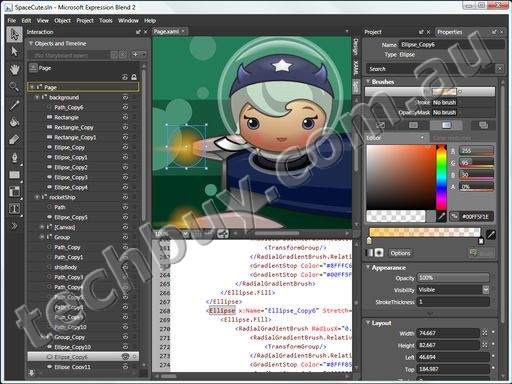The image size is (512, 384).
Task: Switch to the Project panel tab
Action: (x=373, y=32)
